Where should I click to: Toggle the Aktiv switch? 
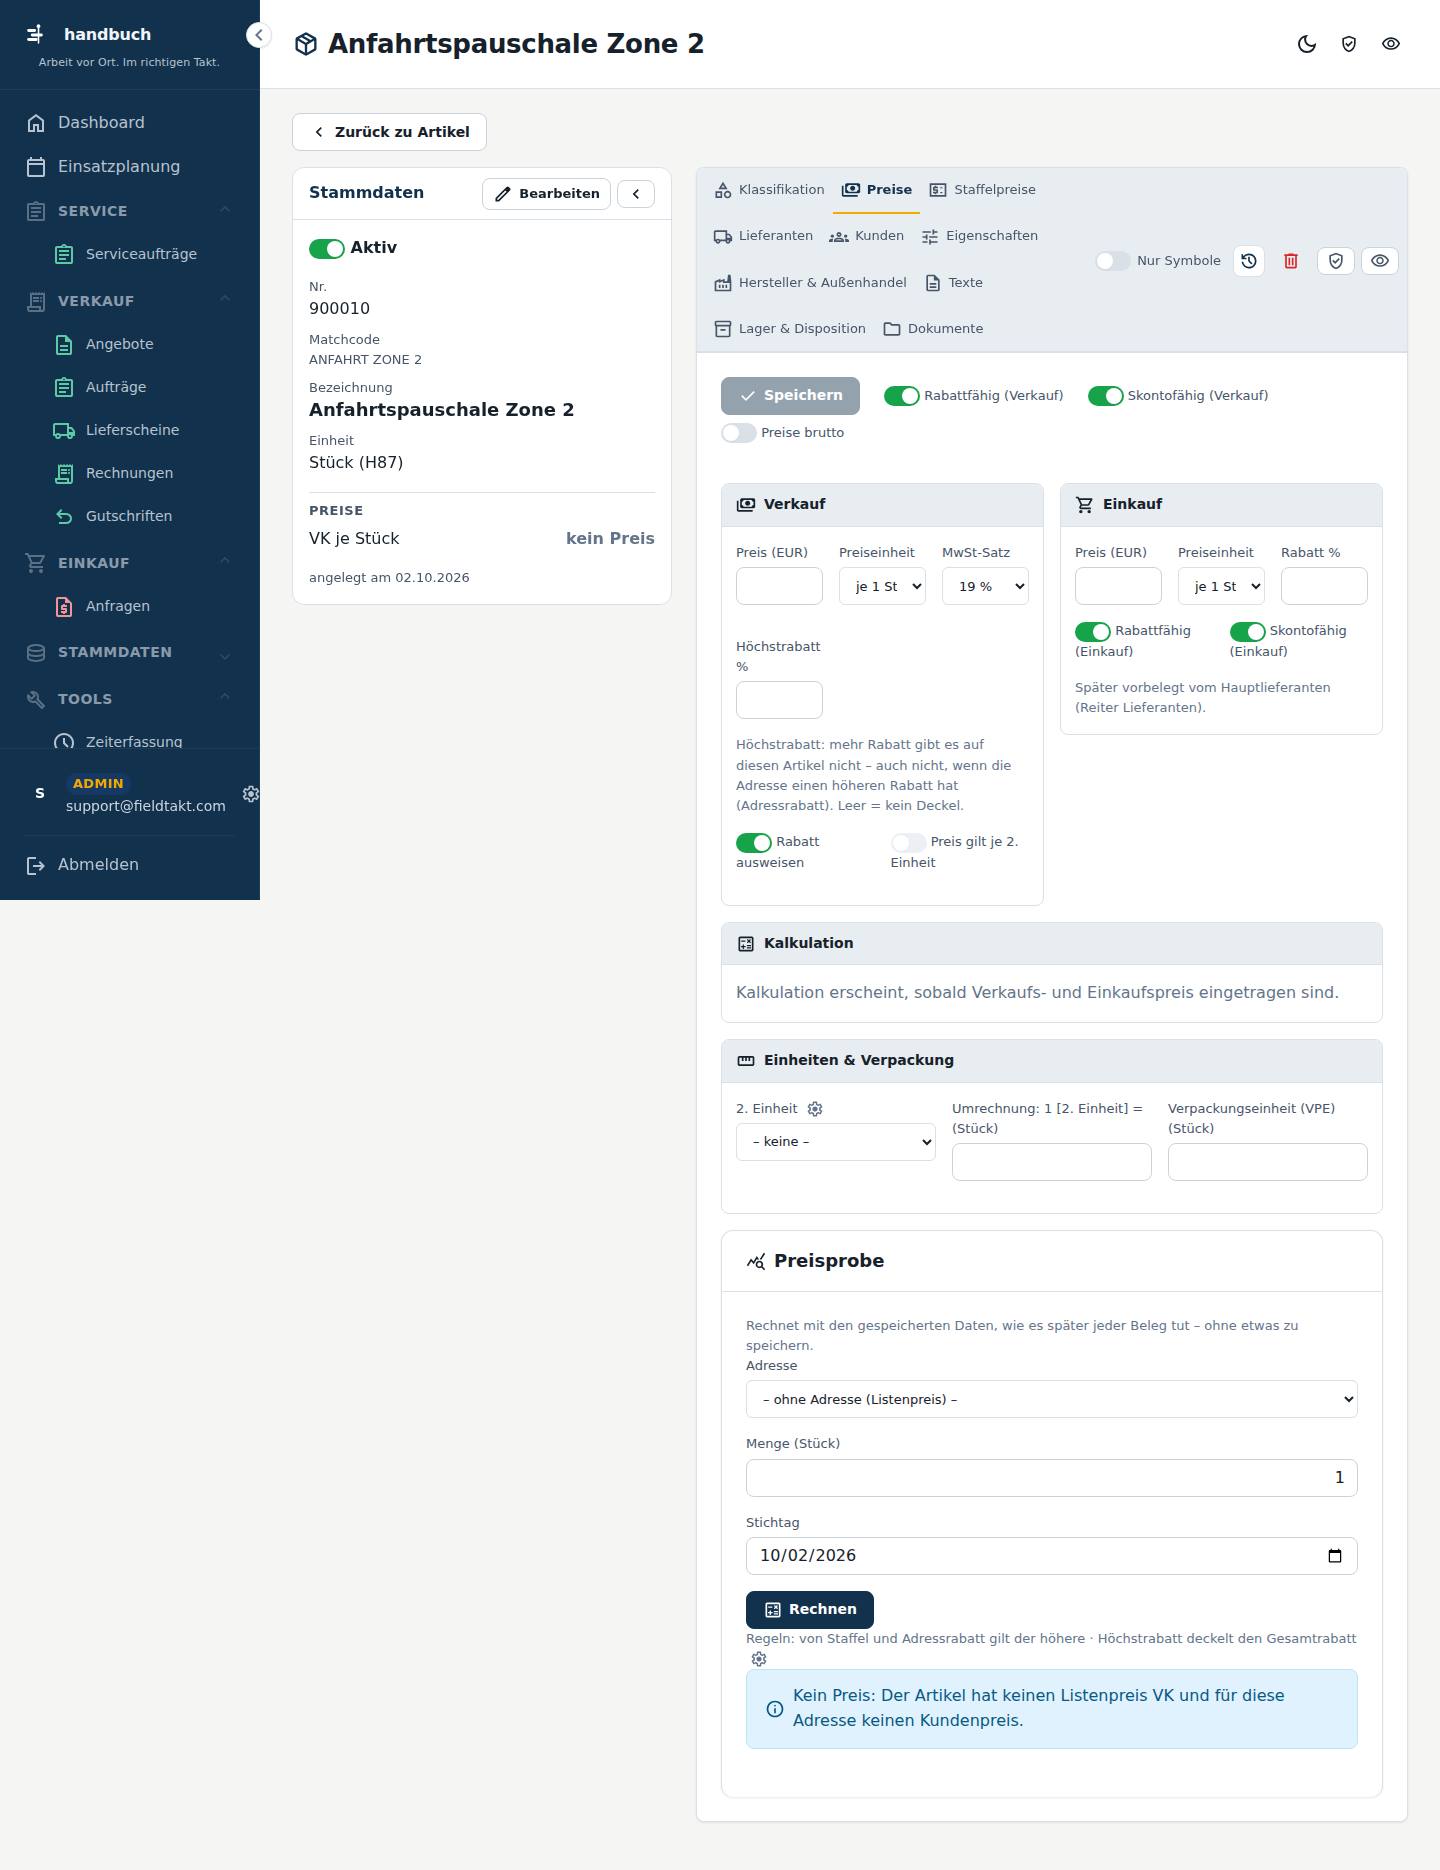click(326, 248)
